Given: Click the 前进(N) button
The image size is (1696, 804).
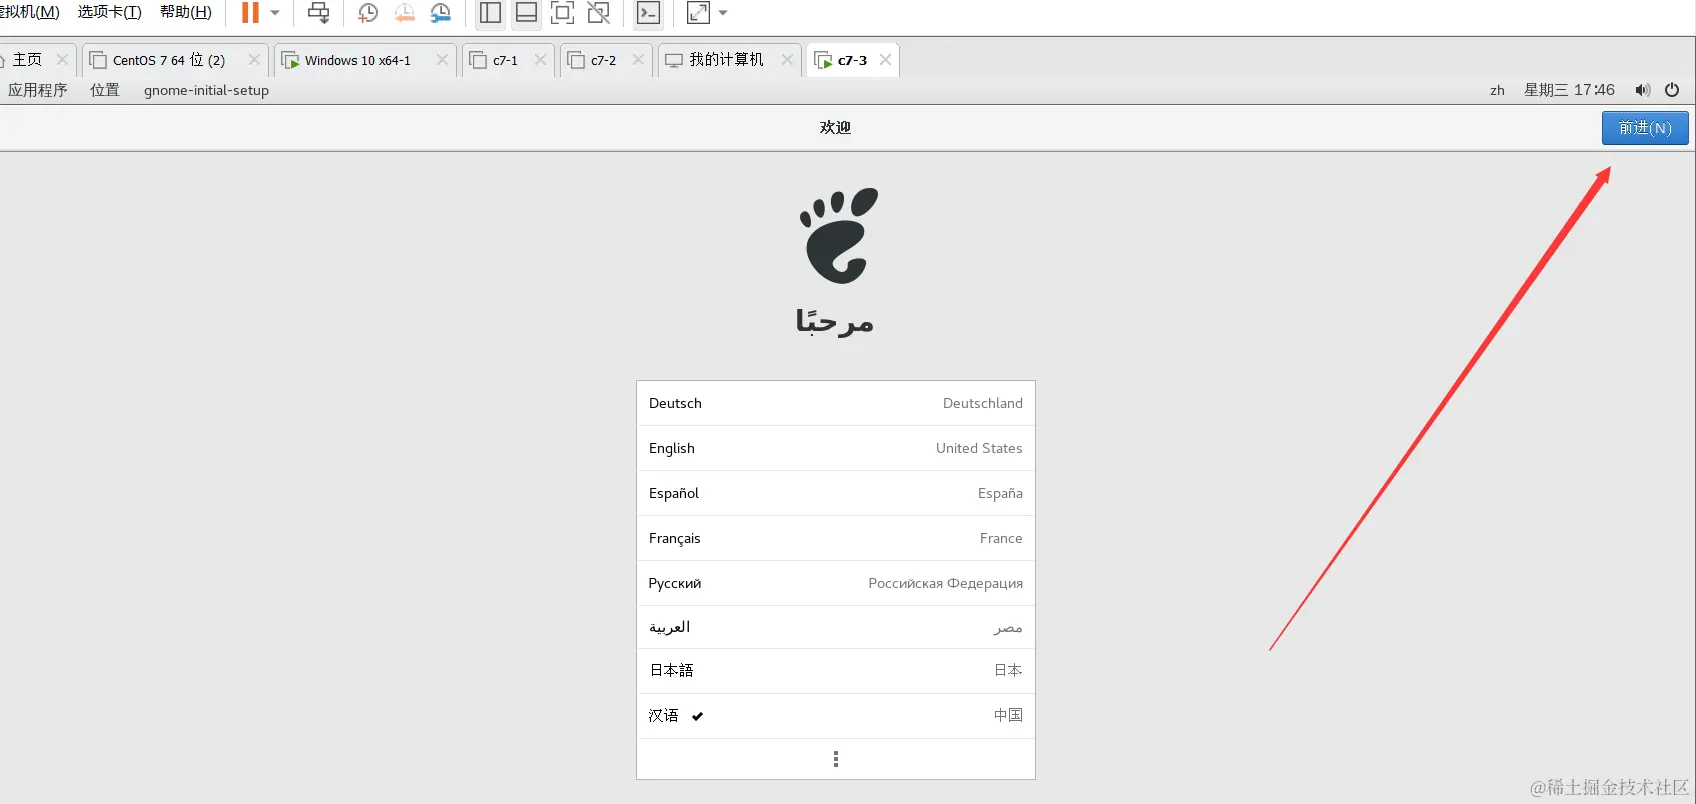Looking at the screenshot, I should click(1645, 128).
